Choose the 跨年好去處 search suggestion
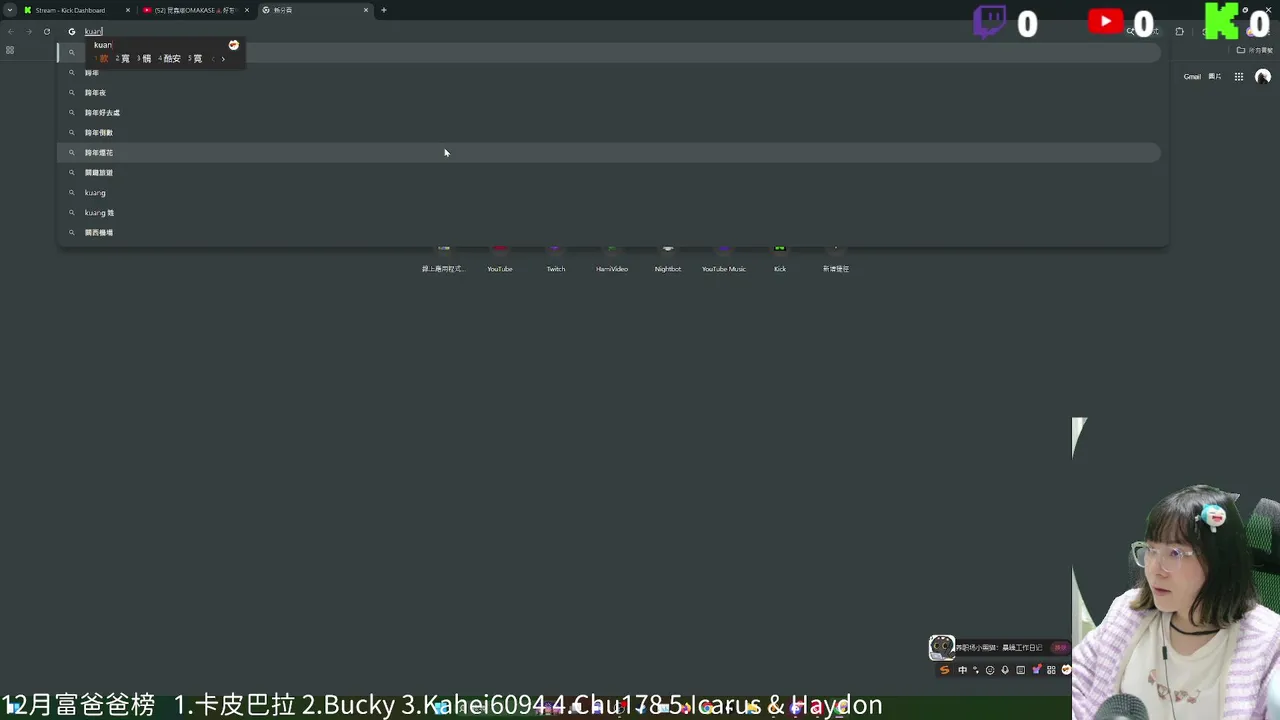Image resolution: width=1280 pixels, height=720 pixels. [609, 112]
